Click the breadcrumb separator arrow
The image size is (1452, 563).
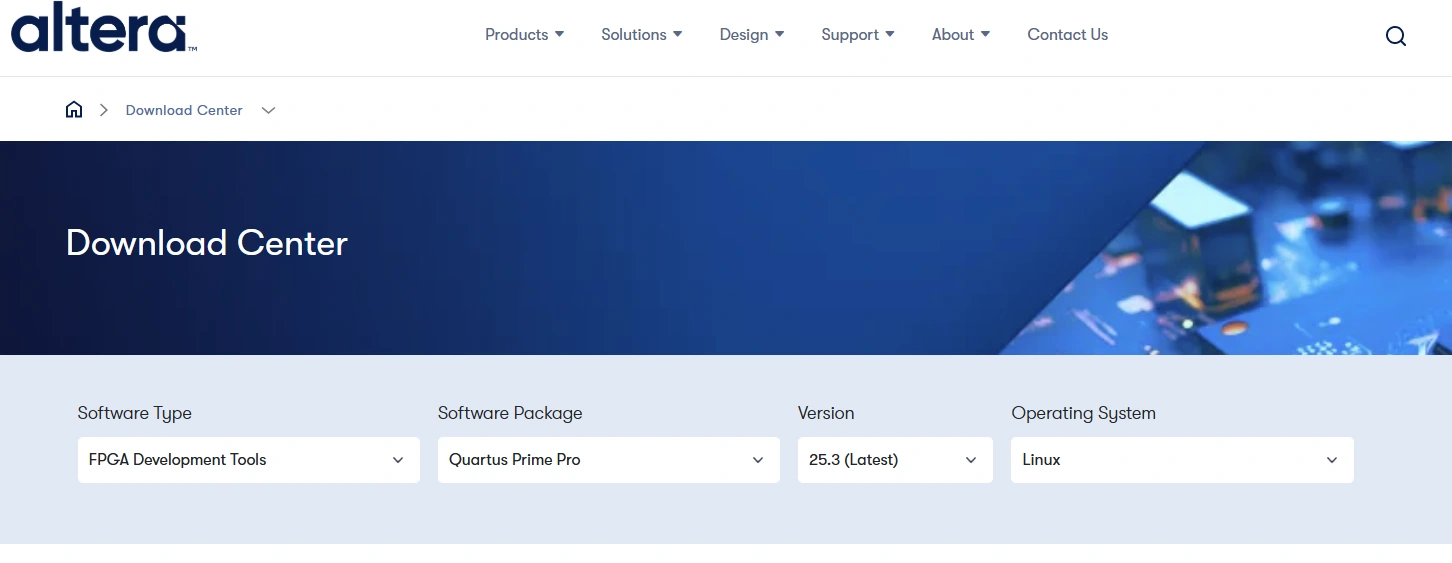pyautogui.click(x=103, y=110)
